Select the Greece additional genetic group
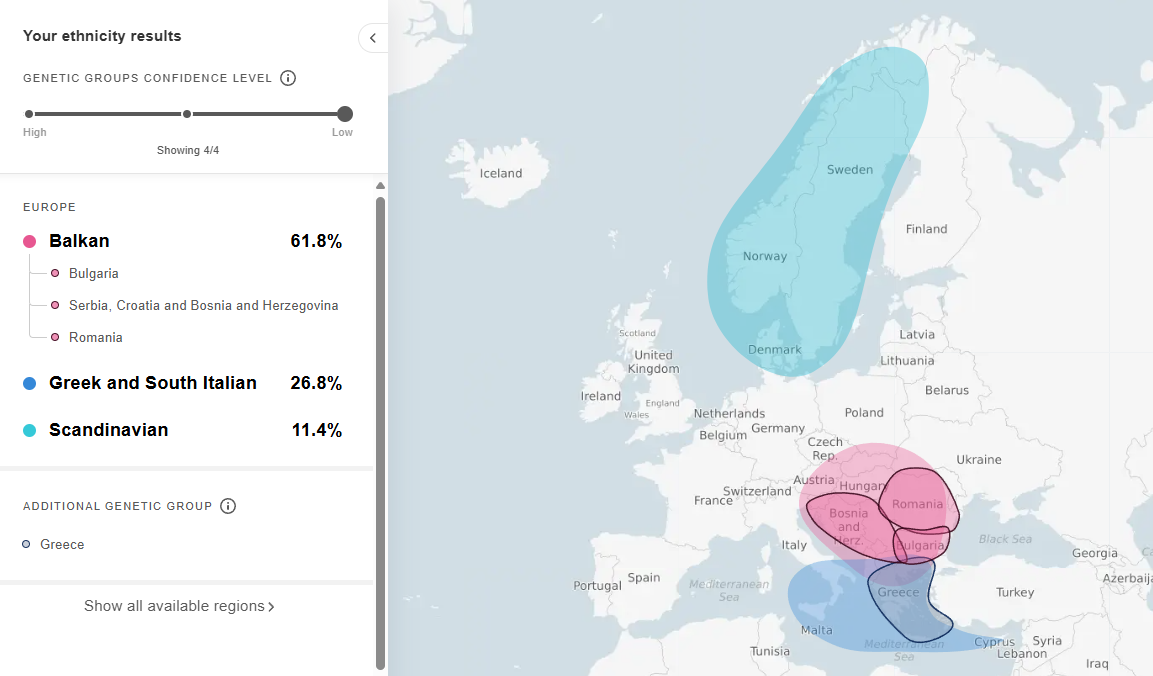Viewport: 1153px width, 676px height. pos(62,544)
